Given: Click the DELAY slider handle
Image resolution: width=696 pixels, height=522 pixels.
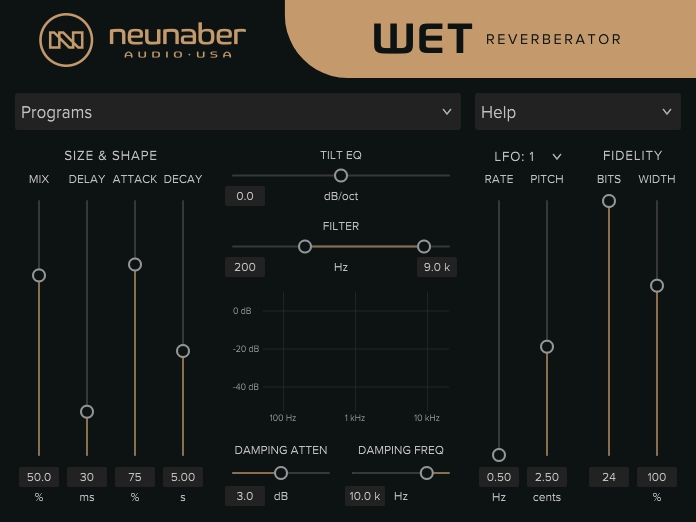Looking at the screenshot, I should click(87, 412).
